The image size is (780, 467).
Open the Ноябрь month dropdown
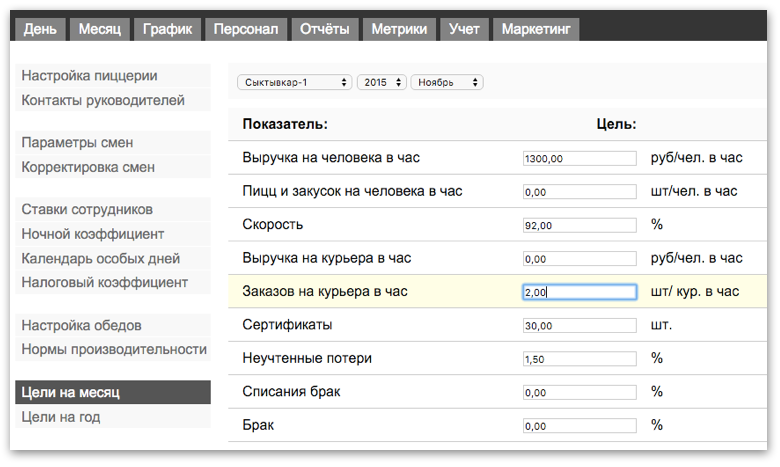coord(447,83)
